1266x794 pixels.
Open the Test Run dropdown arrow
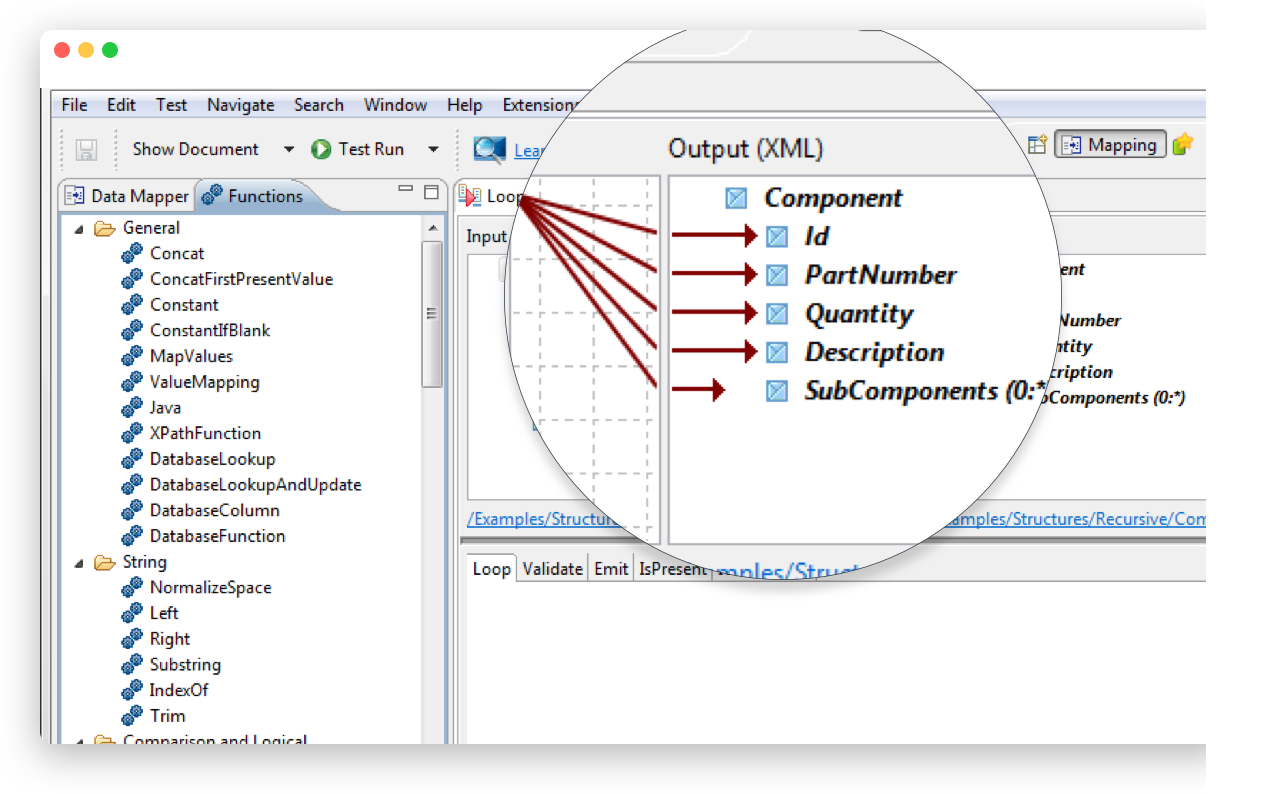432,148
